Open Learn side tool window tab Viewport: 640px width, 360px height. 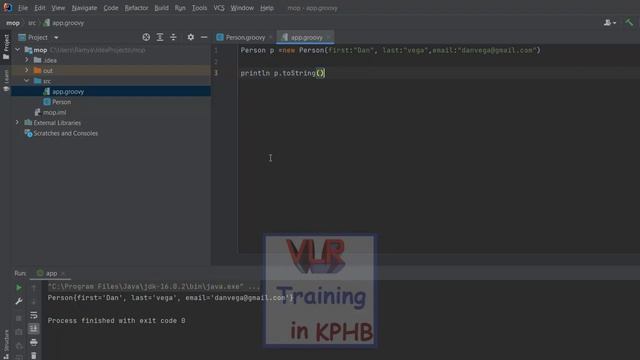(x=6, y=80)
